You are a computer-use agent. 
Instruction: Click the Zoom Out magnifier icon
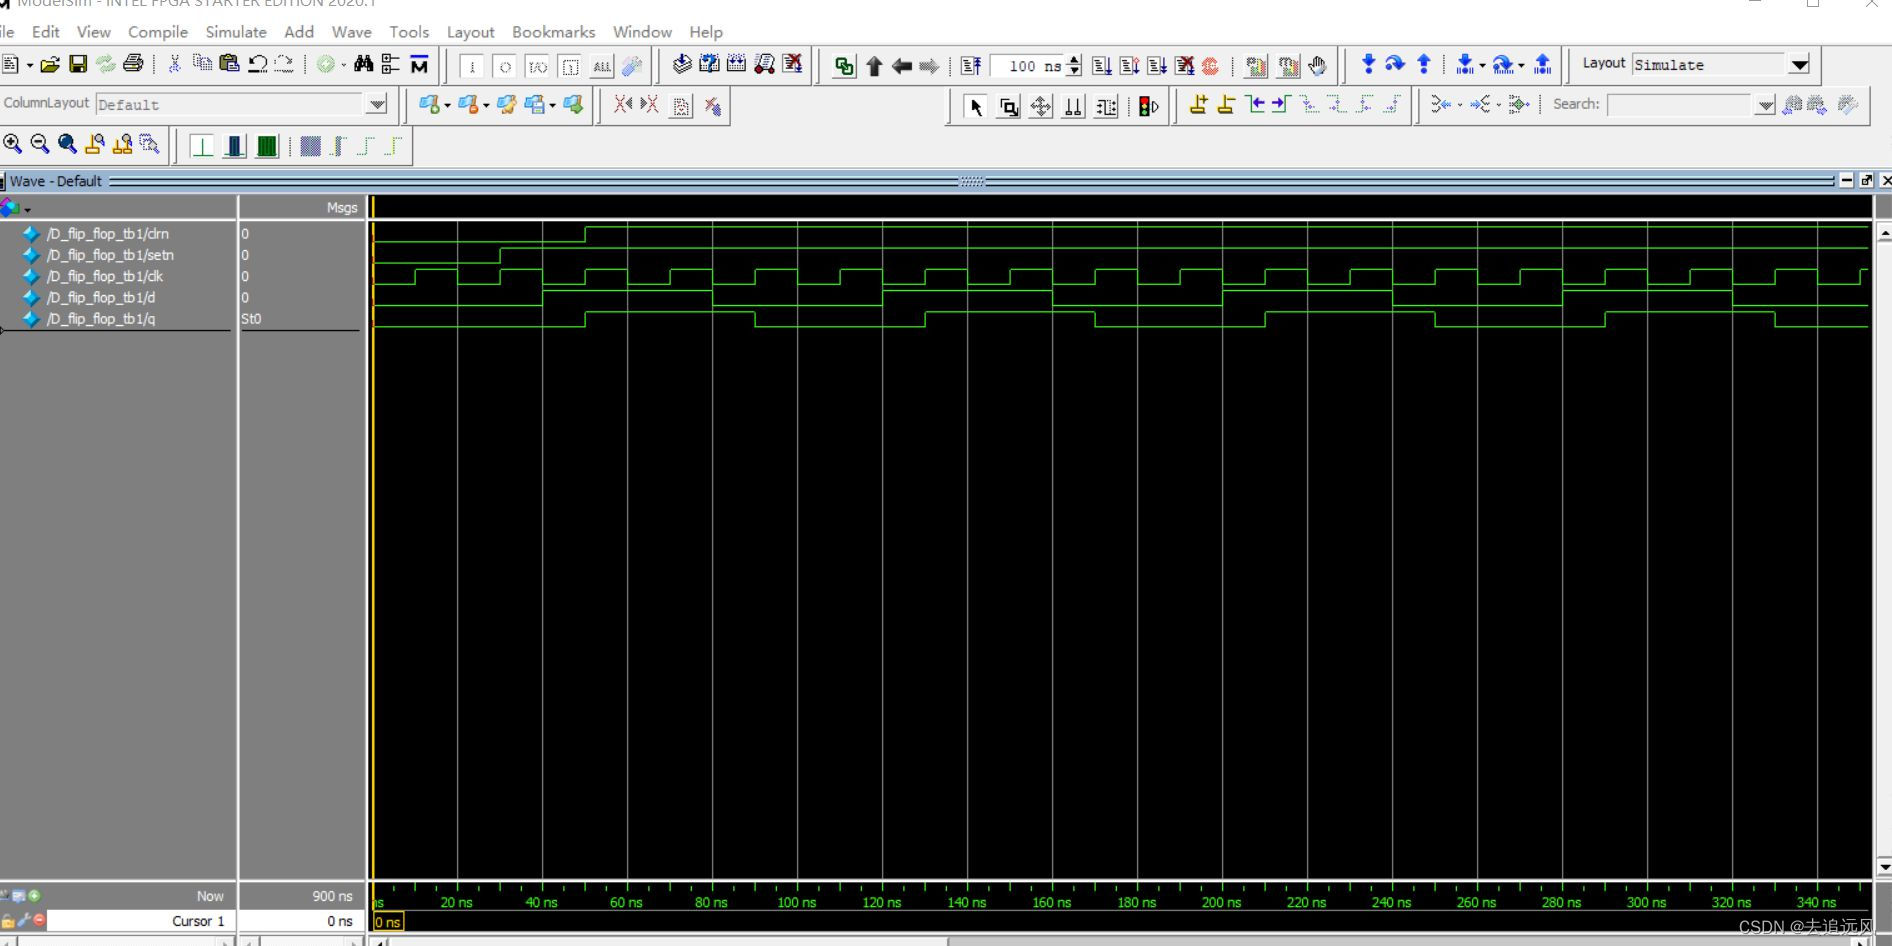click(x=40, y=145)
